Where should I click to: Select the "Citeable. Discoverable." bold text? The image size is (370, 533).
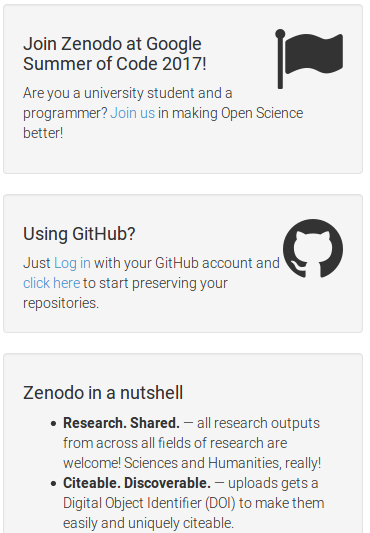pos(137,483)
